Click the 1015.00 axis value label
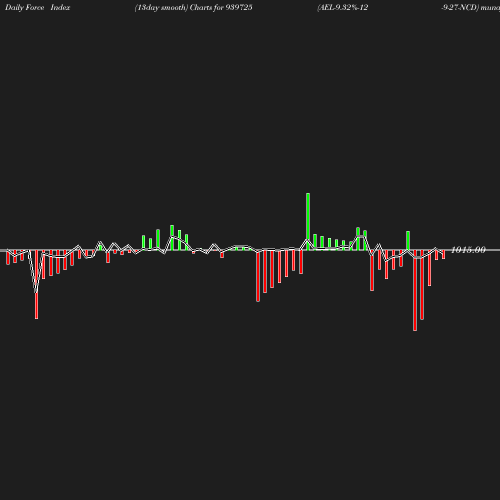This screenshot has width=500, height=500. click(468, 250)
